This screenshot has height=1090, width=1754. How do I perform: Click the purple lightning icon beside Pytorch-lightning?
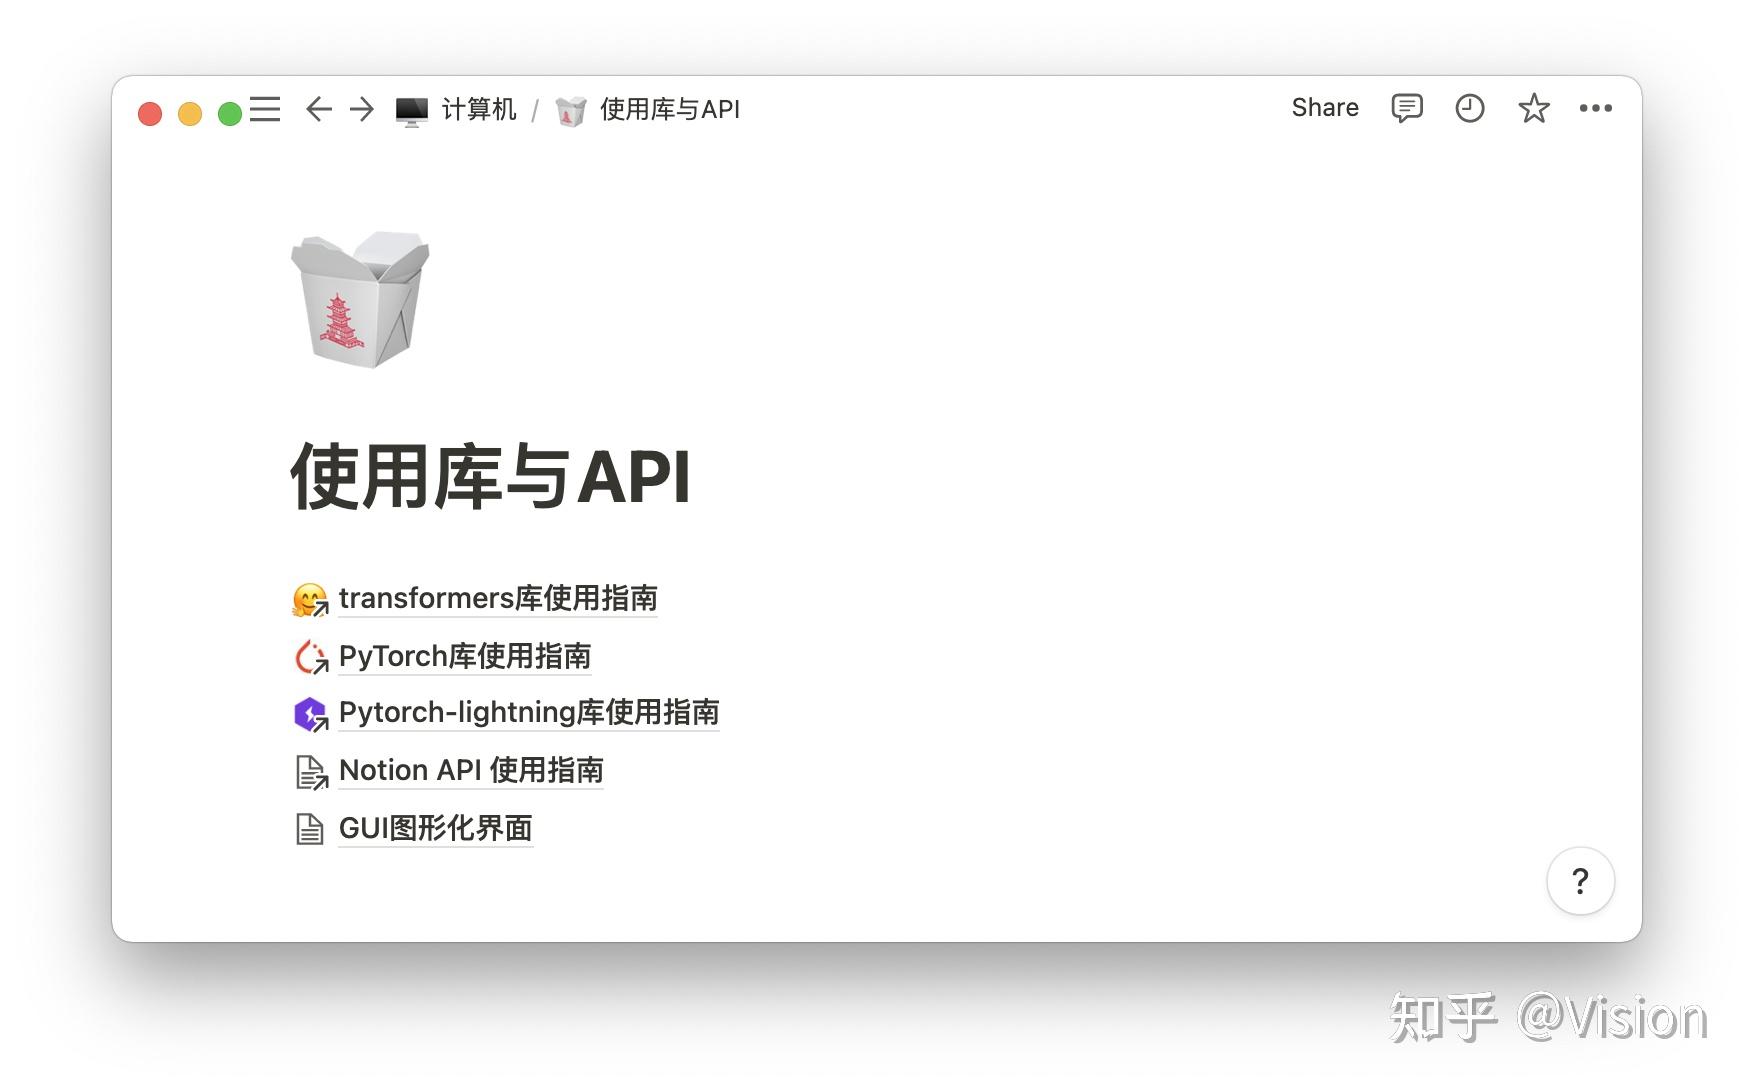(309, 713)
